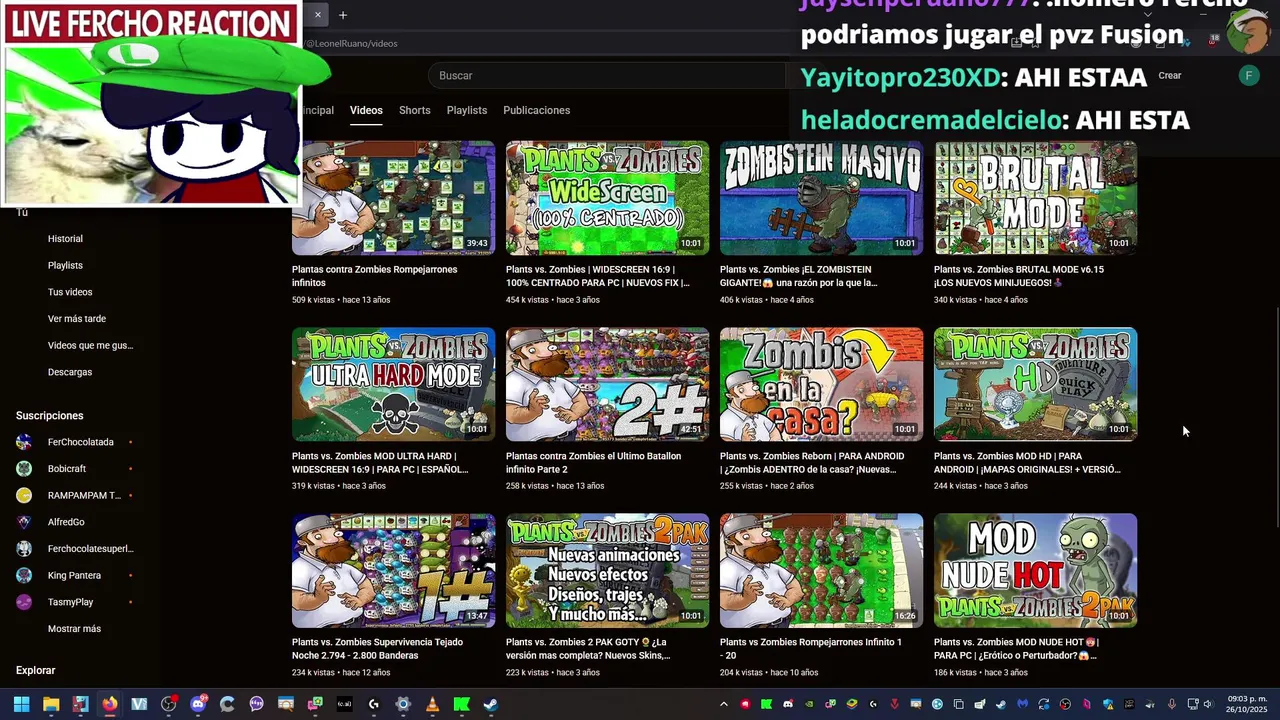1280x720 pixels.
Task: Open Supervivencia Tejado Noche thumbnail
Action: [x=393, y=570]
